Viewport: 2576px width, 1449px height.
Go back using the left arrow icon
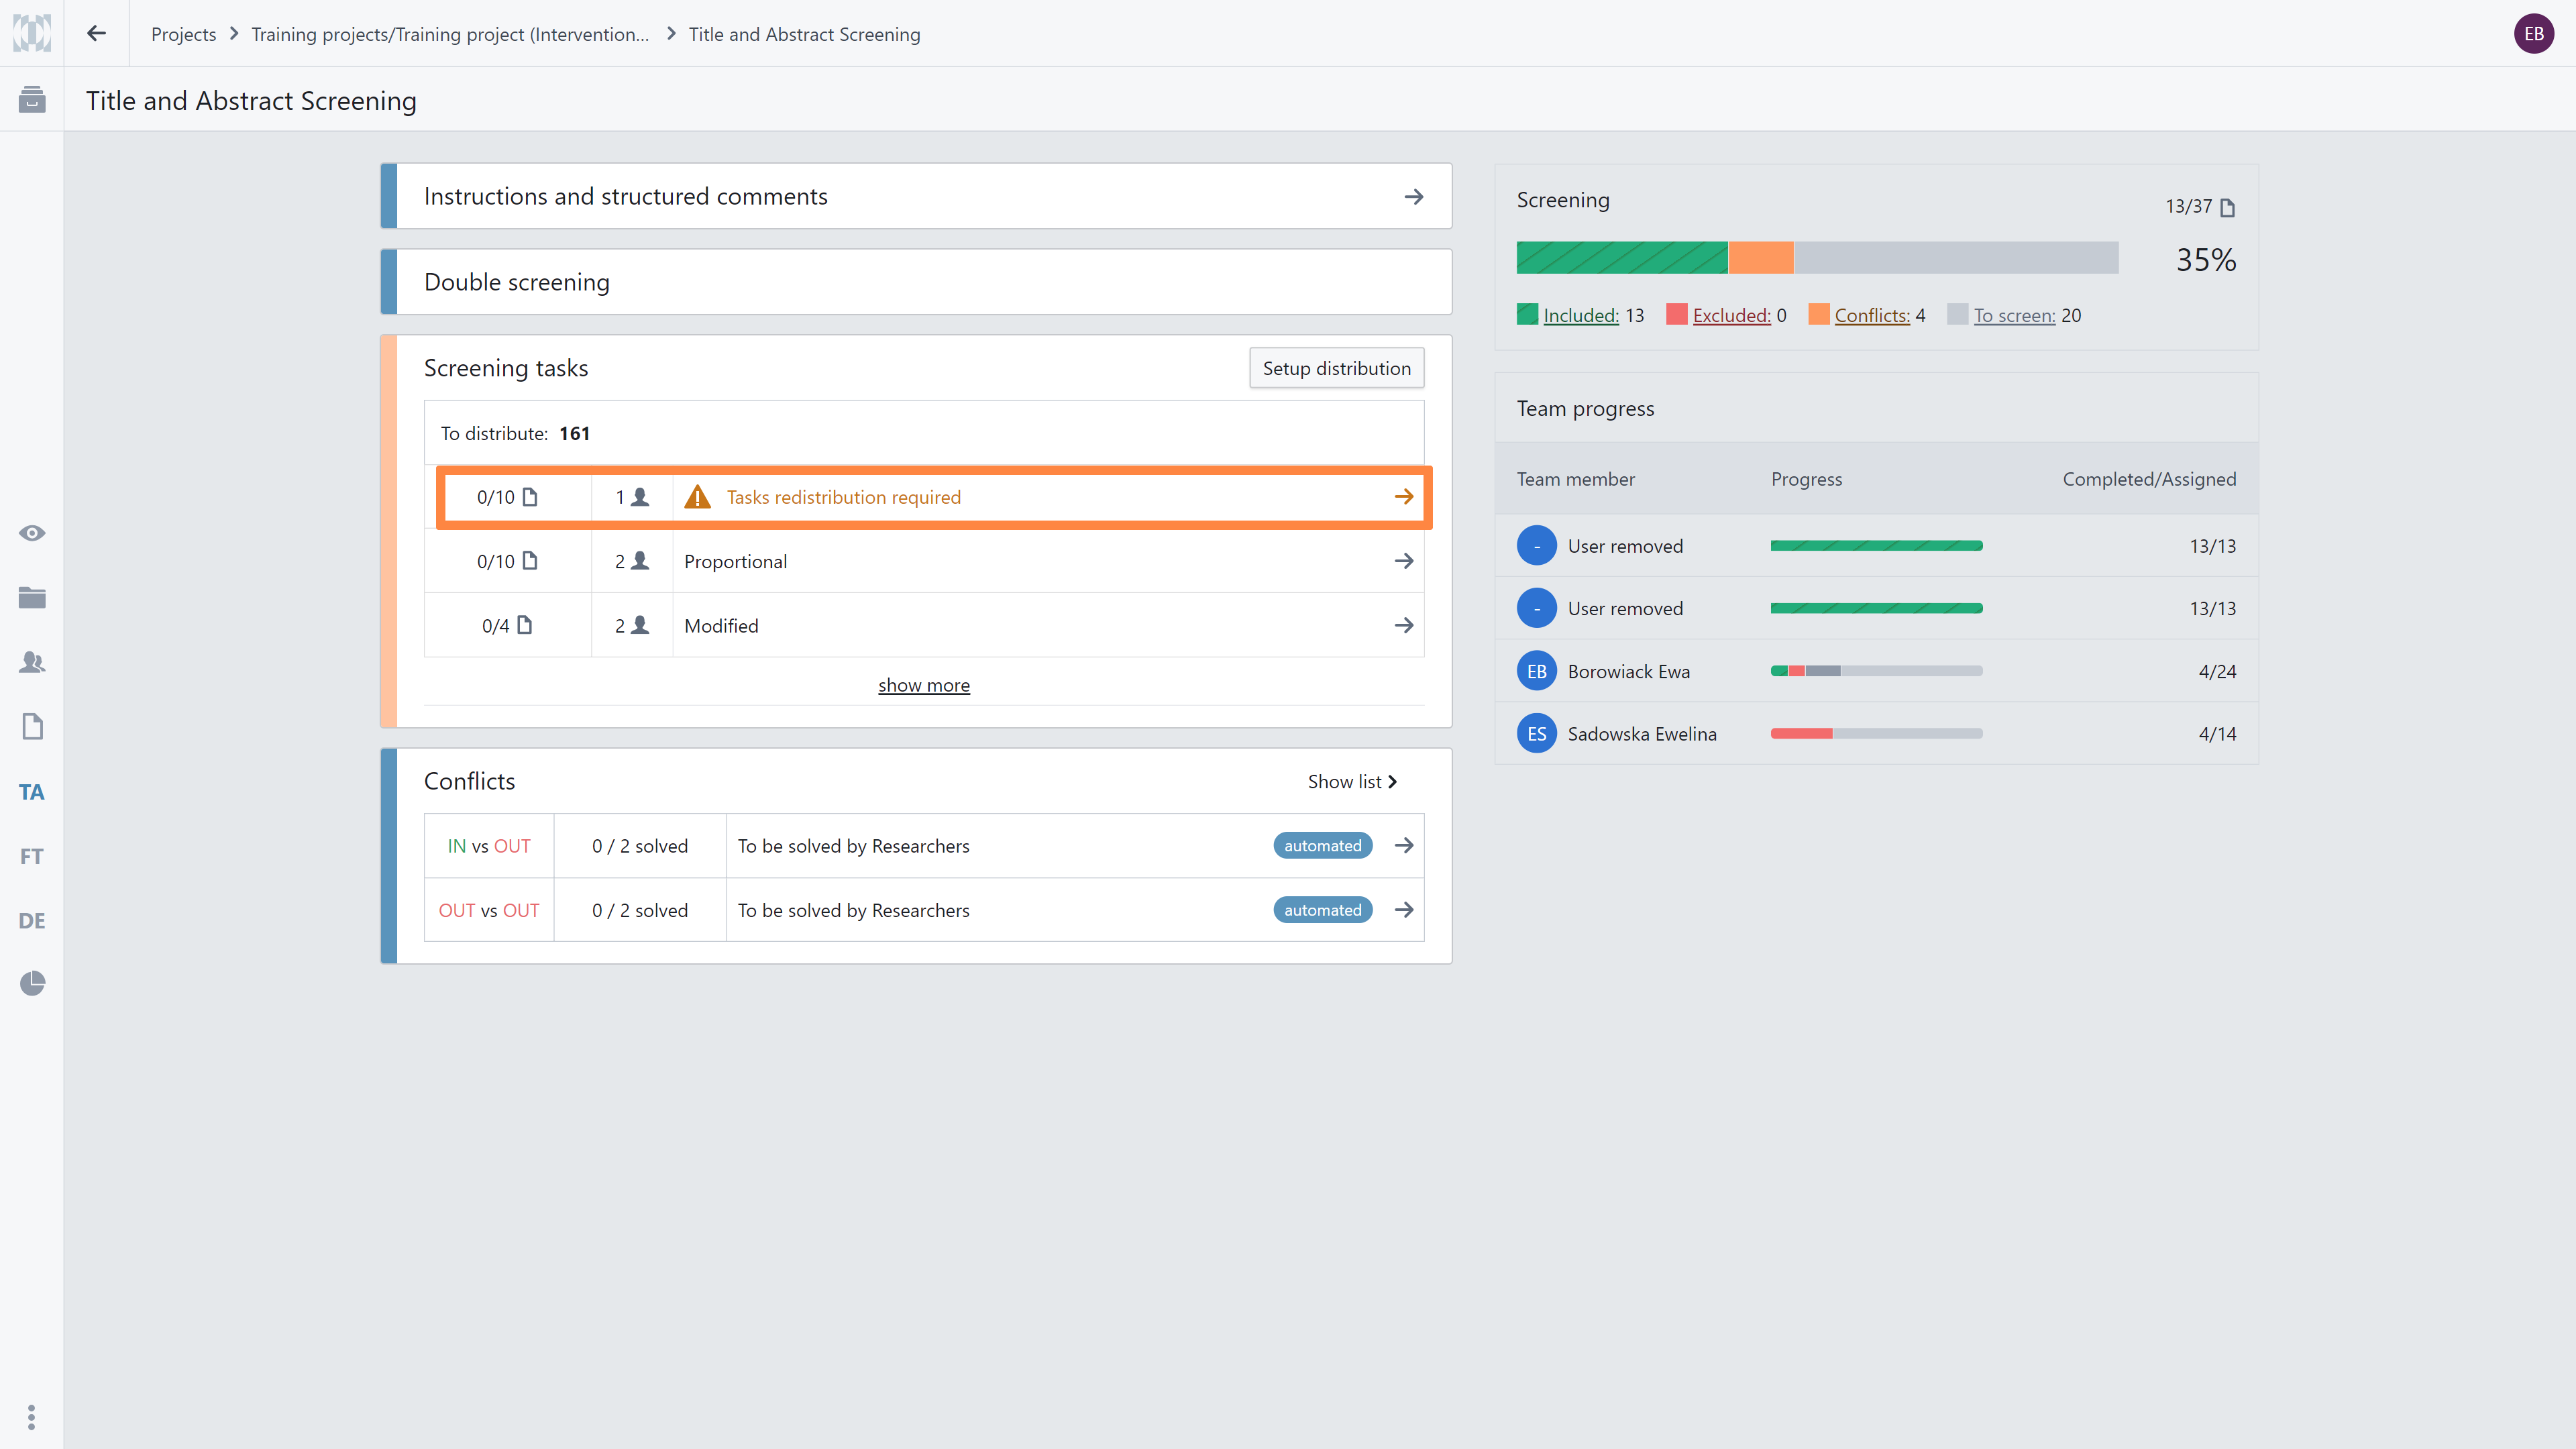tap(96, 33)
